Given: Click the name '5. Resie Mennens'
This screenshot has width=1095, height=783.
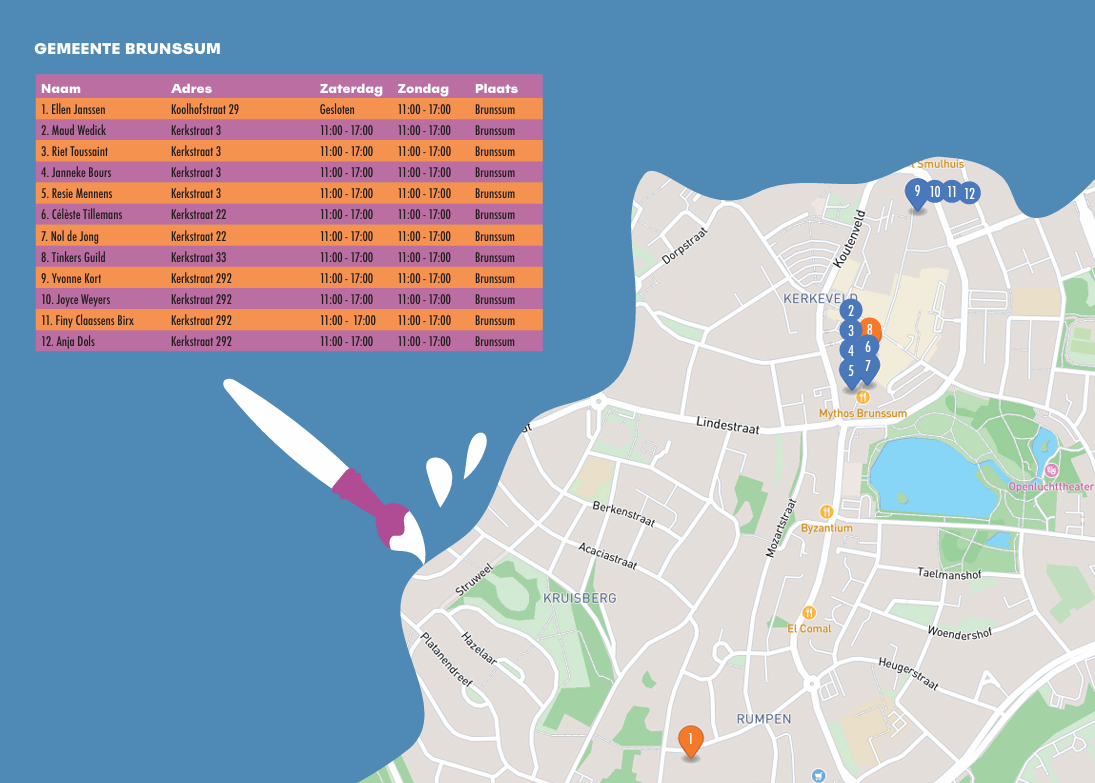Looking at the screenshot, I should click(x=76, y=193).
